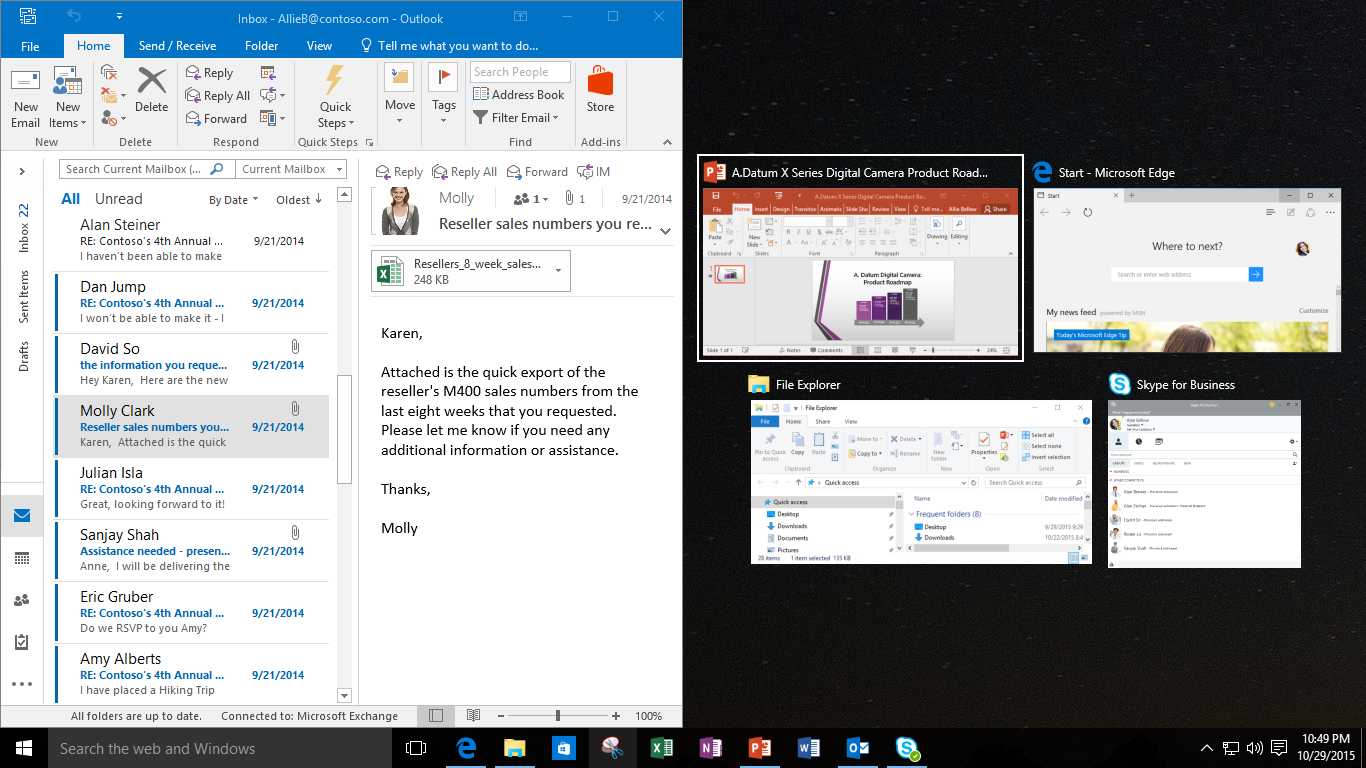The width and height of the screenshot is (1366, 768).
Task: Click the Tell me what you want to do box
Action: click(x=449, y=46)
